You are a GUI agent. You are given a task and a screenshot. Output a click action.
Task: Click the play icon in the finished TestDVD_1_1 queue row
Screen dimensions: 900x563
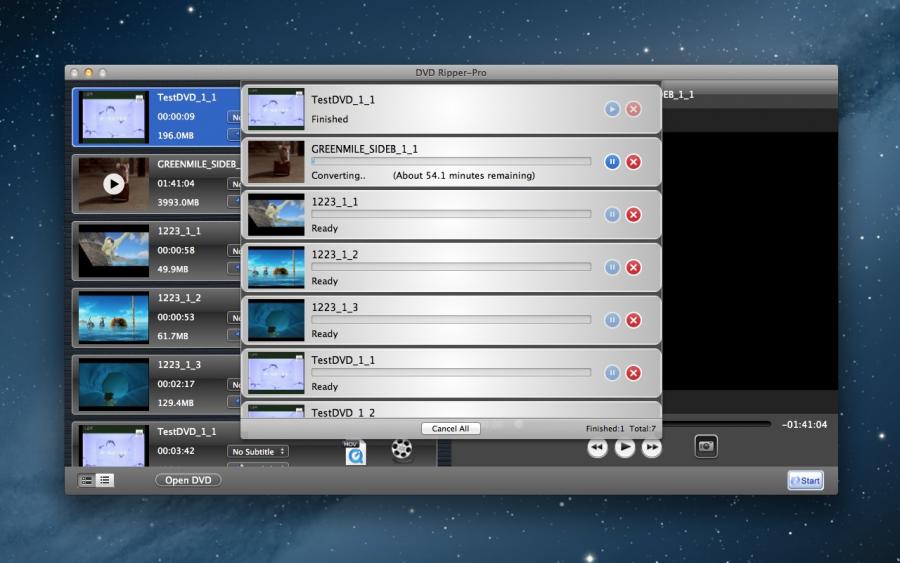click(612, 109)
